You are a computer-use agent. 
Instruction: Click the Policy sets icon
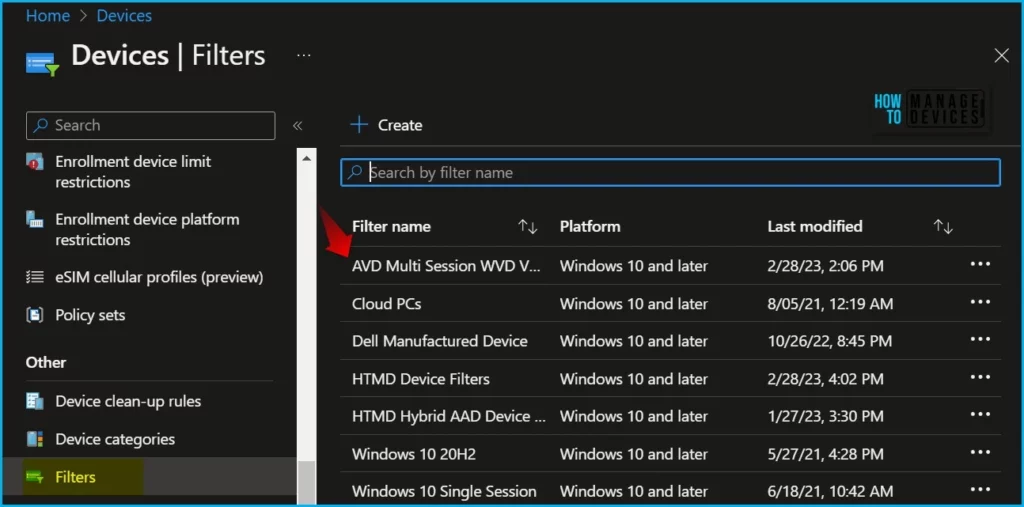point(35,315)
